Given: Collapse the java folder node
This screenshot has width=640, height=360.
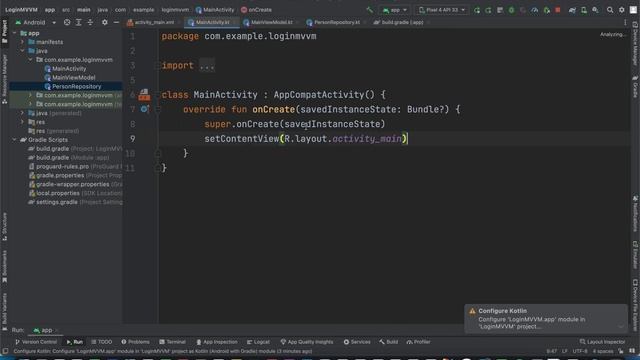Looking at the screenshot, I should (22, 51).
